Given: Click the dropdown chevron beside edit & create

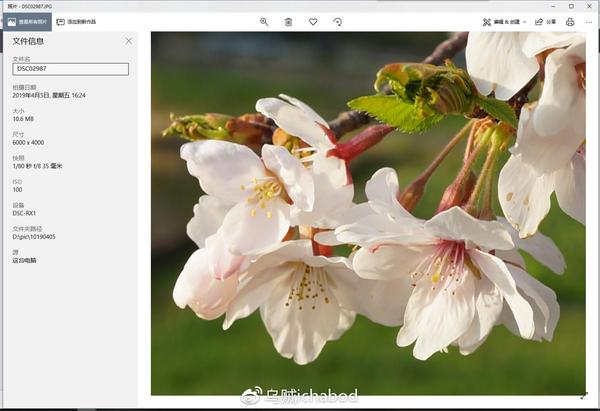Looking at the screenshot, I should point(524,22).
